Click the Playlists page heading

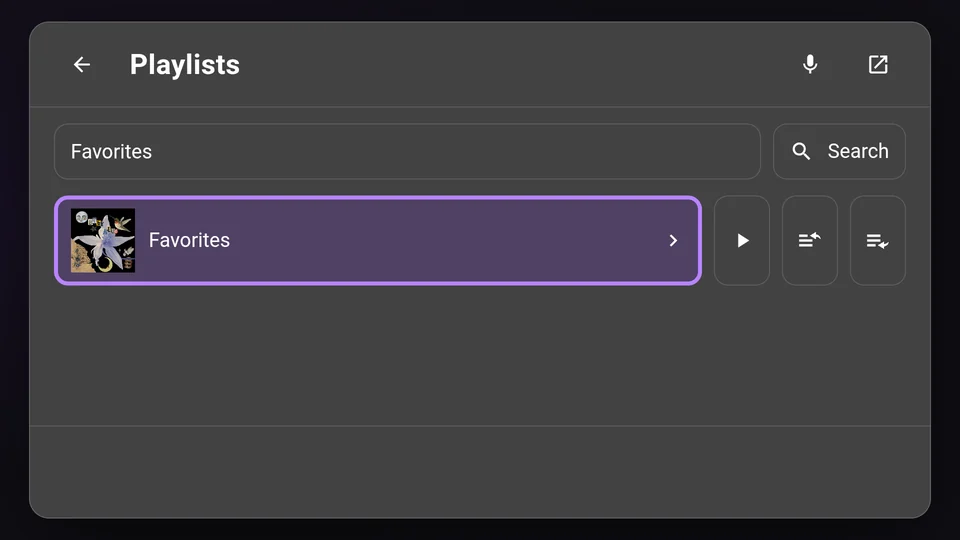tap(184, 64)
